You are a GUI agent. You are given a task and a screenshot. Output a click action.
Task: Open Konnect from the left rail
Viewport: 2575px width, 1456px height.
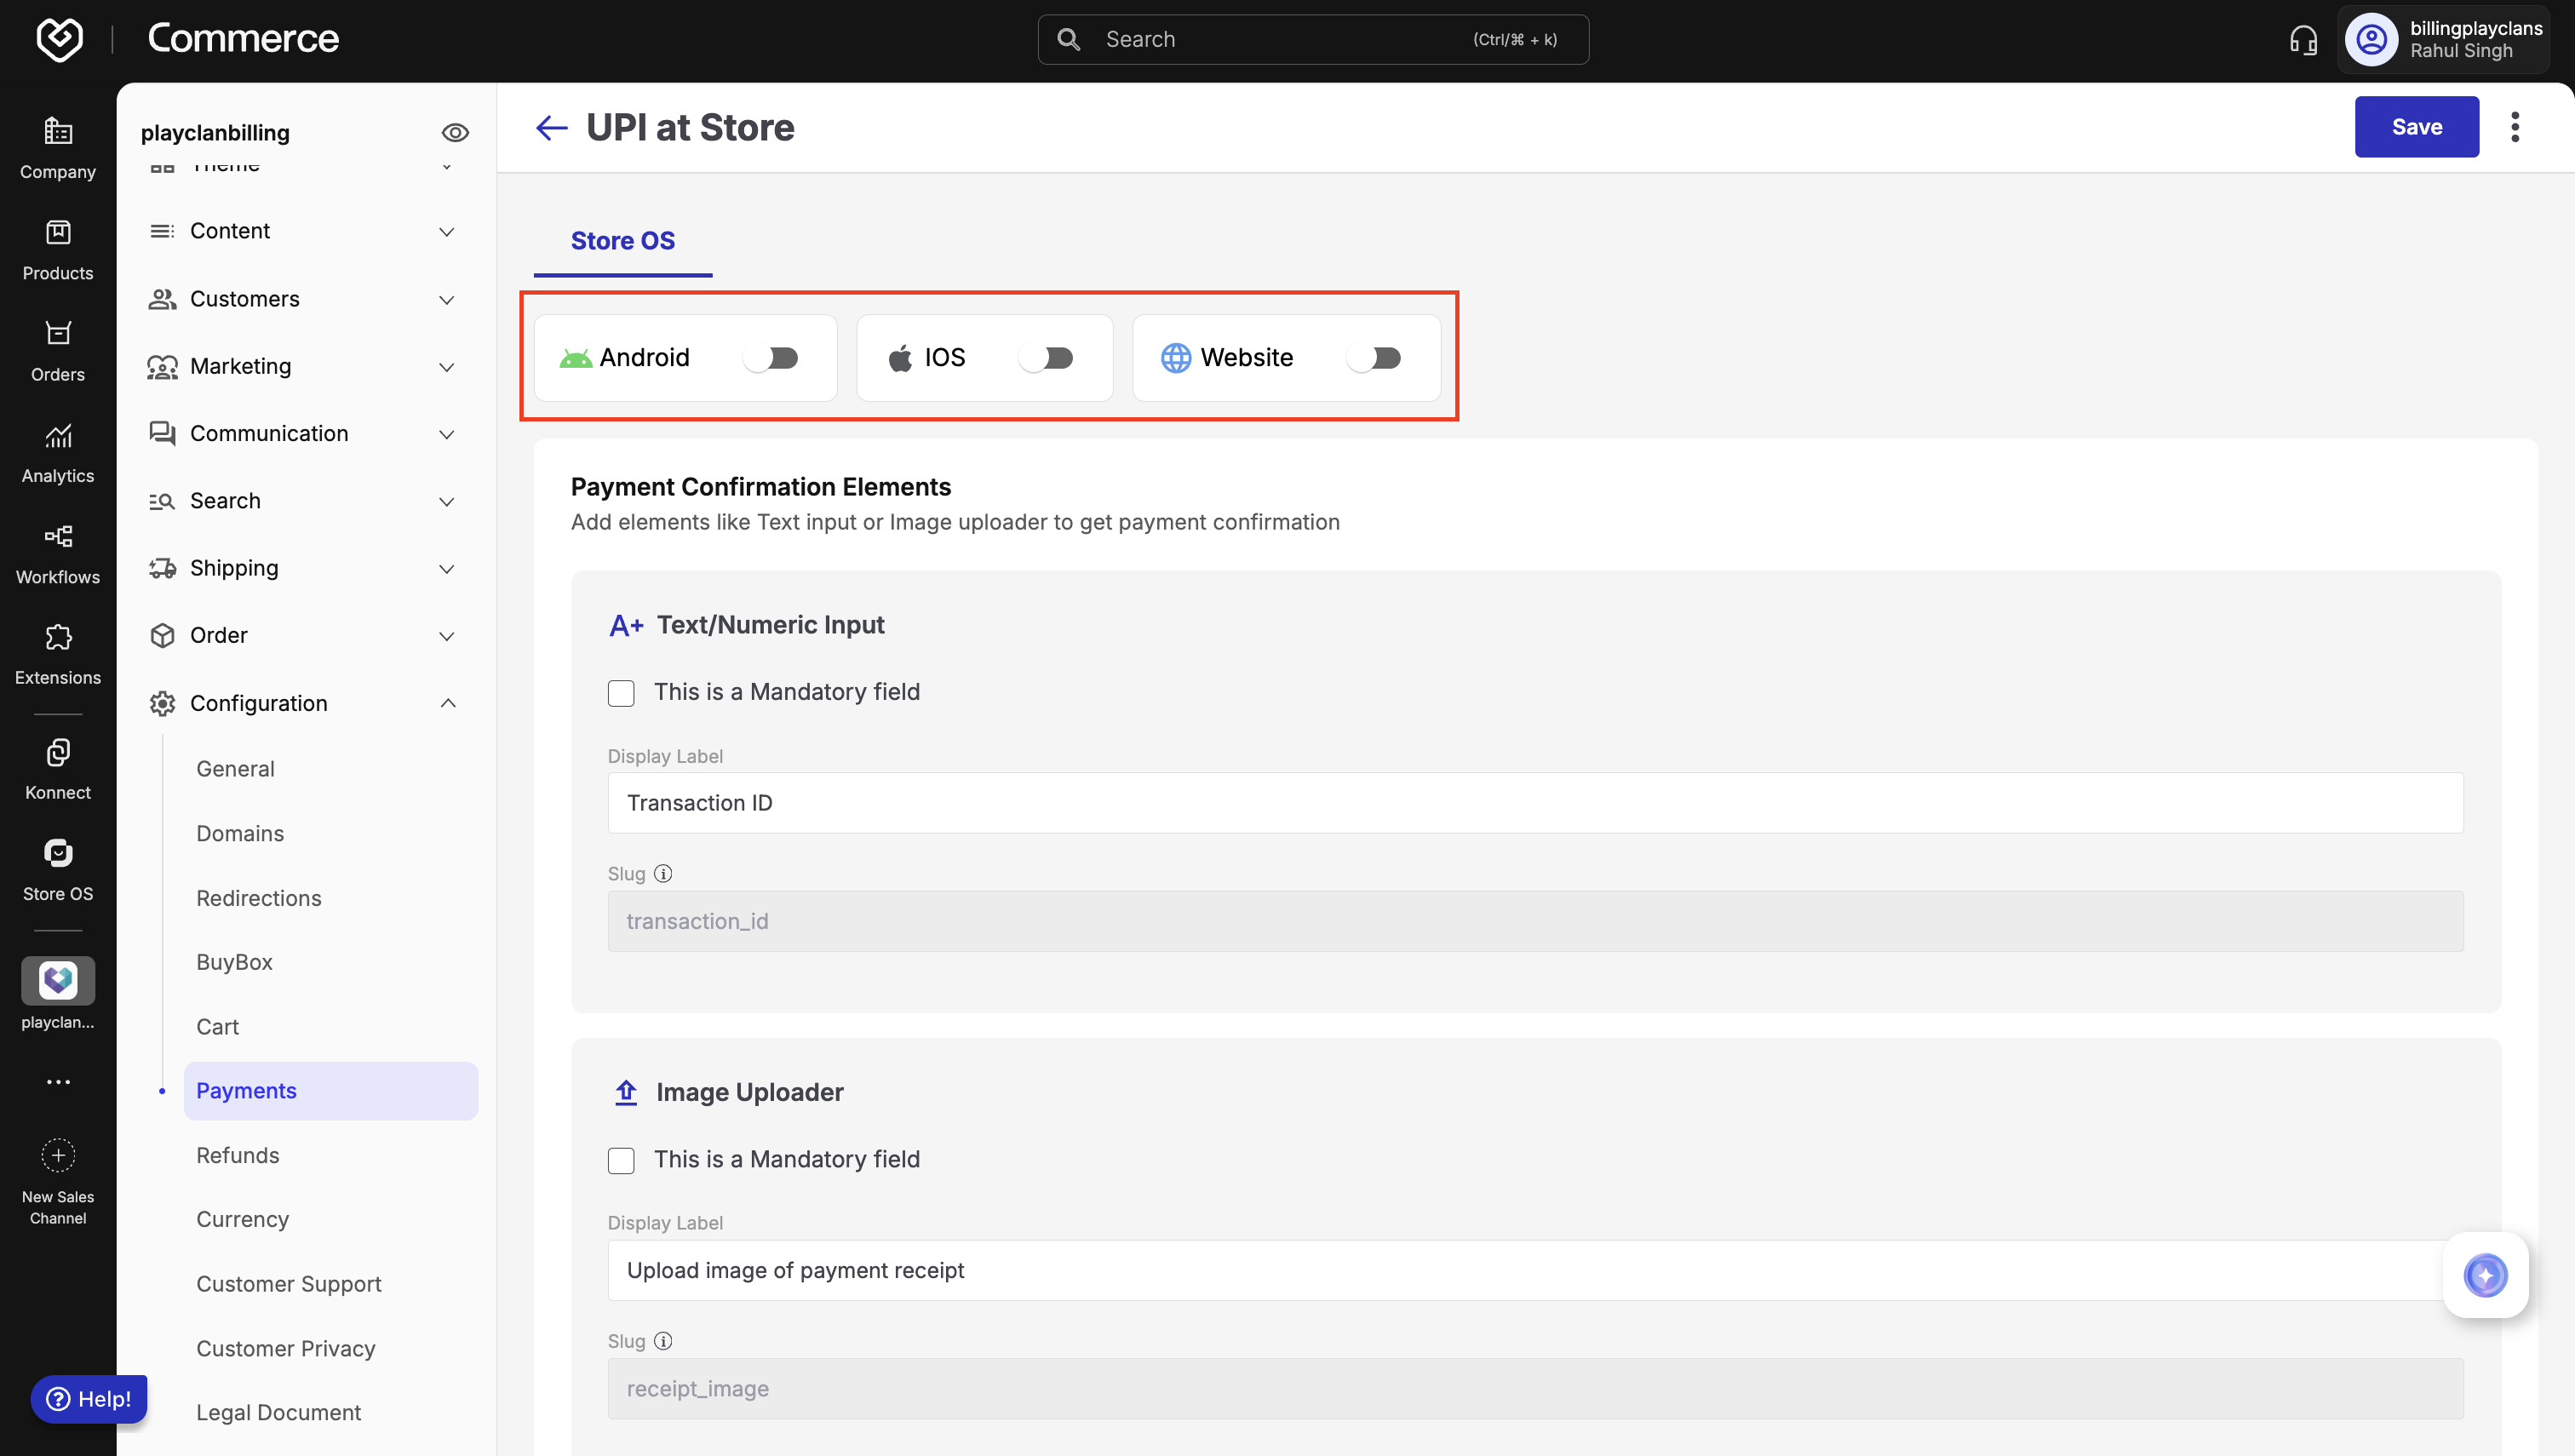(x=58, y=753)
